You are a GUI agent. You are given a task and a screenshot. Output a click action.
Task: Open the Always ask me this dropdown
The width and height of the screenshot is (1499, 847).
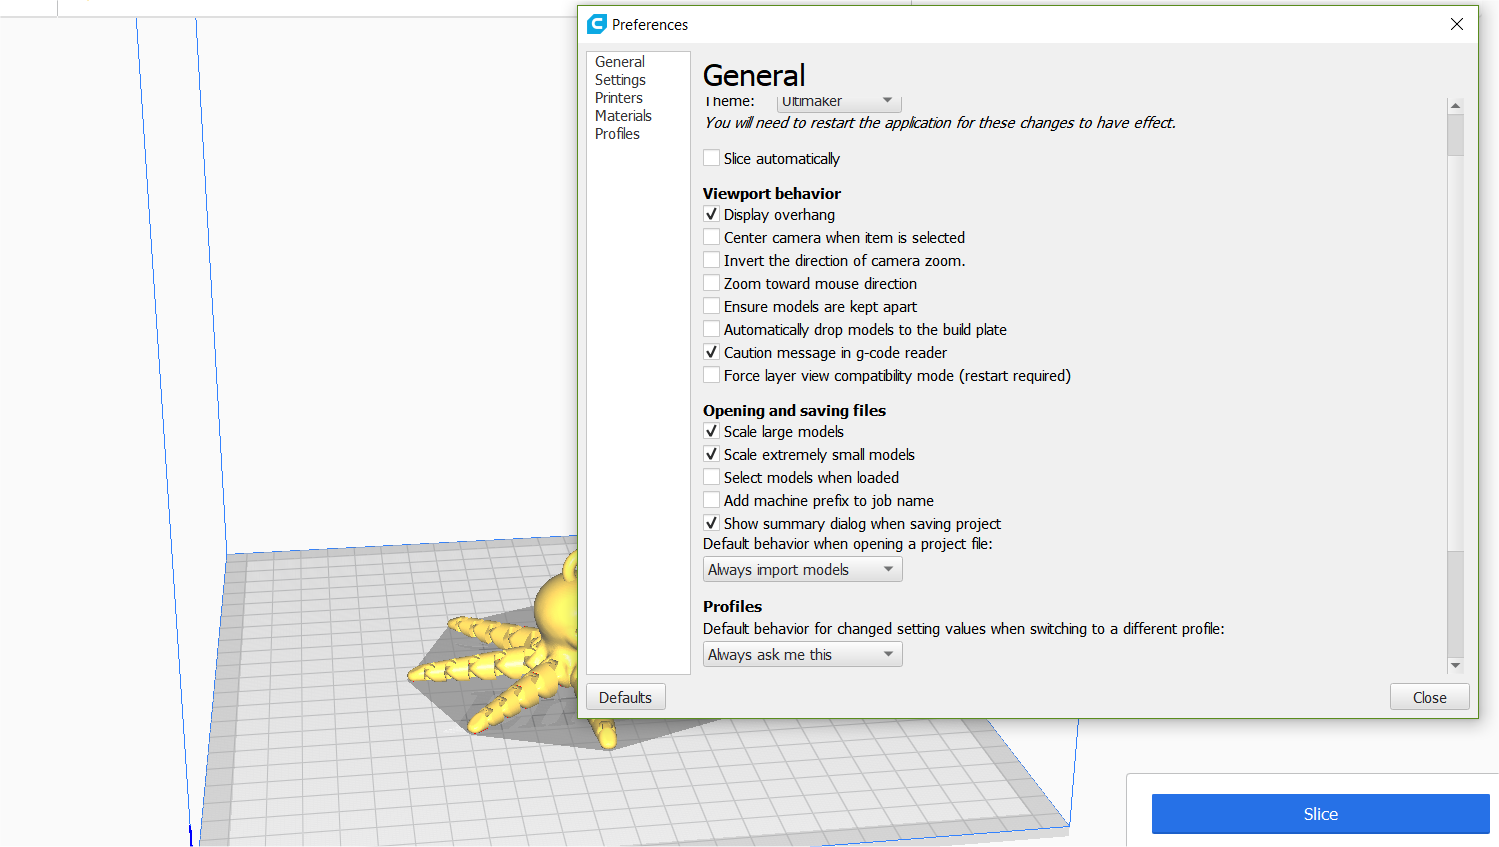[803, 654]
